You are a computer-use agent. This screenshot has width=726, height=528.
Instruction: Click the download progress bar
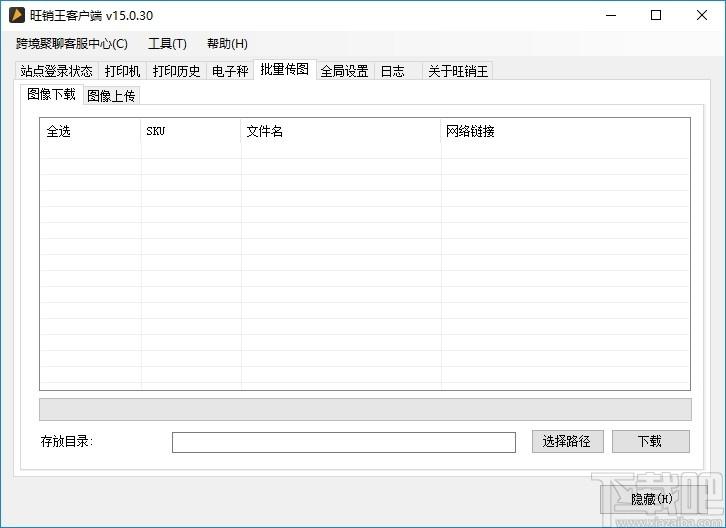pyautogui.click(x=365, y=409)
